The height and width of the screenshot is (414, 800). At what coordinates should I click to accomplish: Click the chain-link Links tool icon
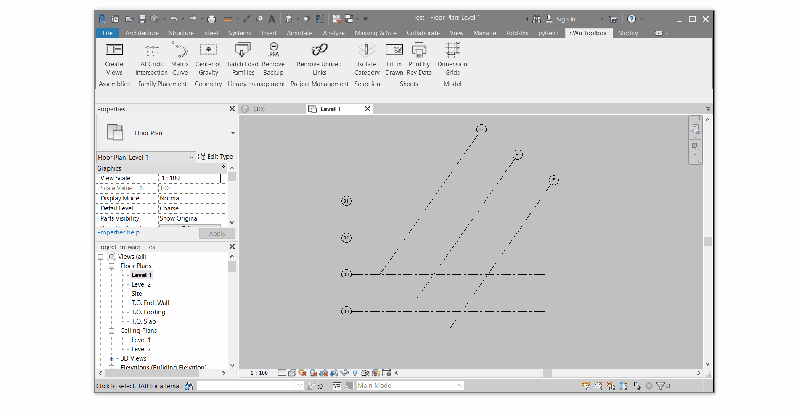pyautogui.click(x=319, y=50)
